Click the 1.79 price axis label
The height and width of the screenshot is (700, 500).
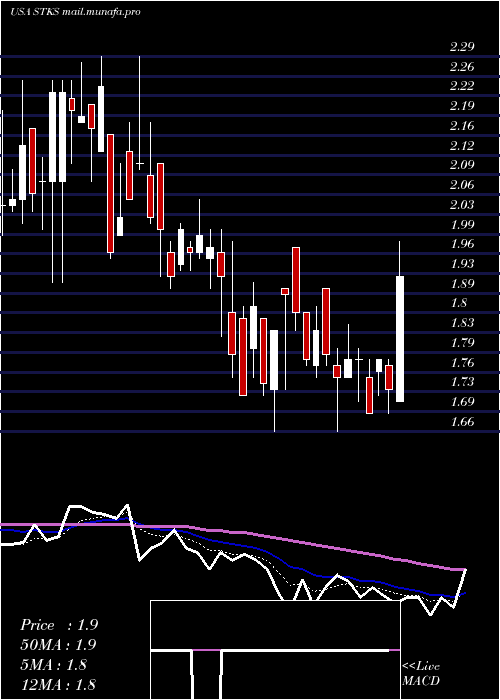[x=462, y=342]
